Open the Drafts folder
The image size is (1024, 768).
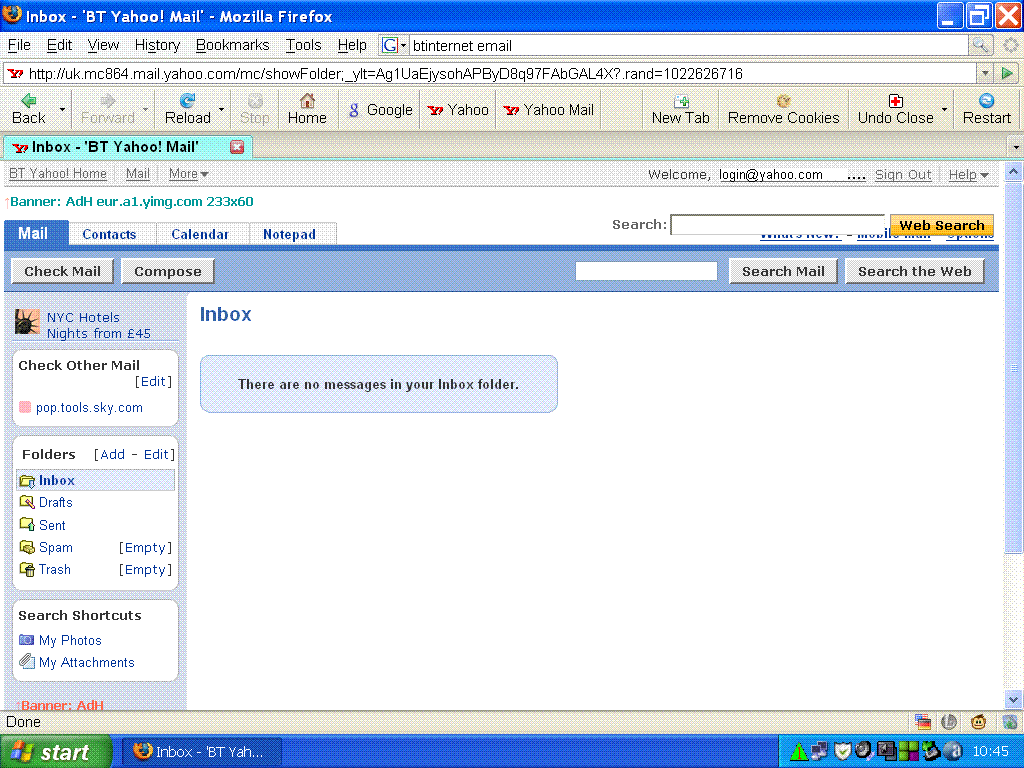(x=55, y=503)
